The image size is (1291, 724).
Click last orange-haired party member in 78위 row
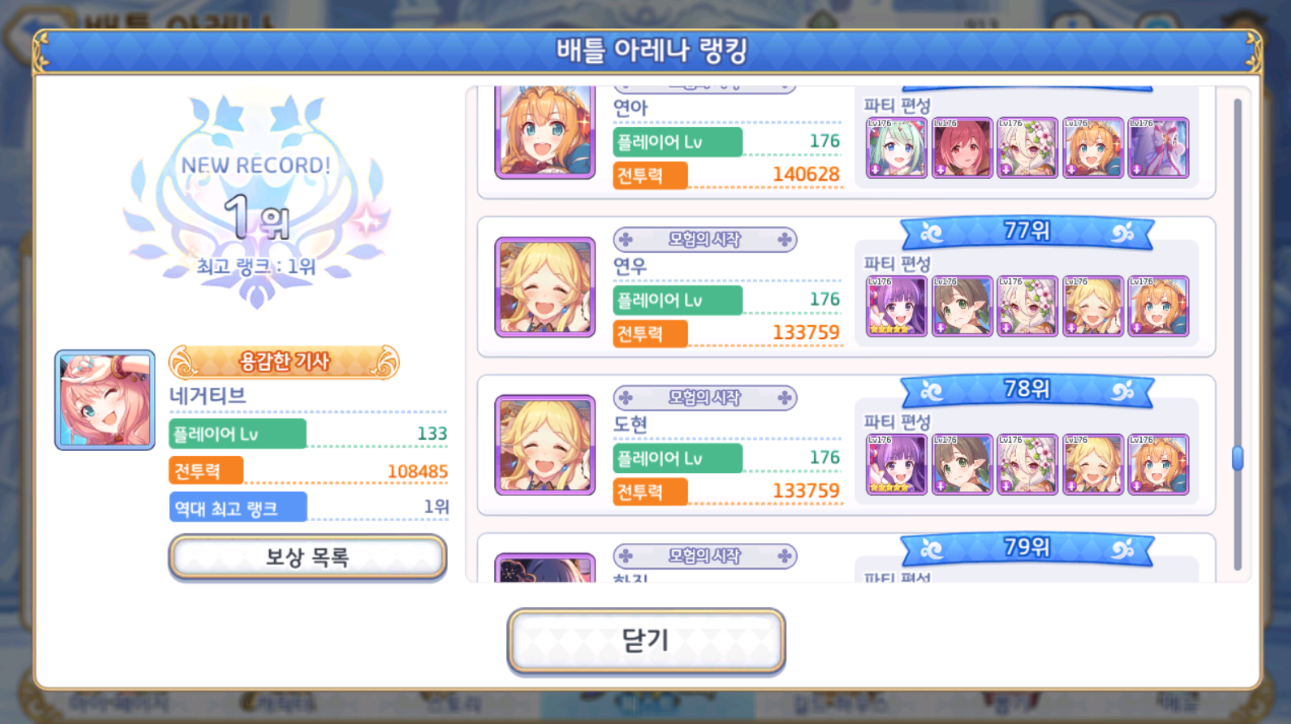[x=1158, y=465]
